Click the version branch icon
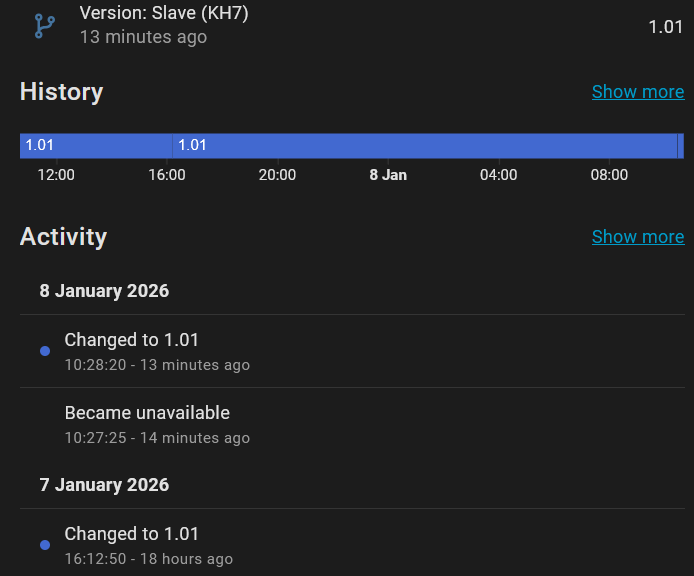 point(45,26)
